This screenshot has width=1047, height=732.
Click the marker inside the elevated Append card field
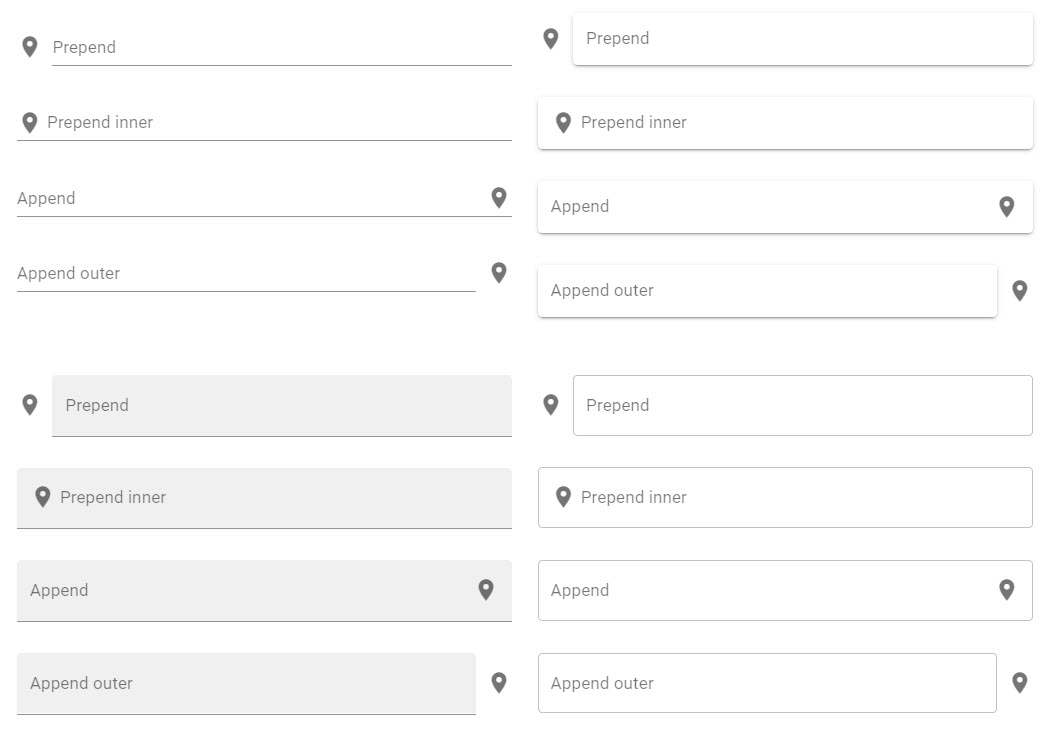click(x=1006, y=206)
